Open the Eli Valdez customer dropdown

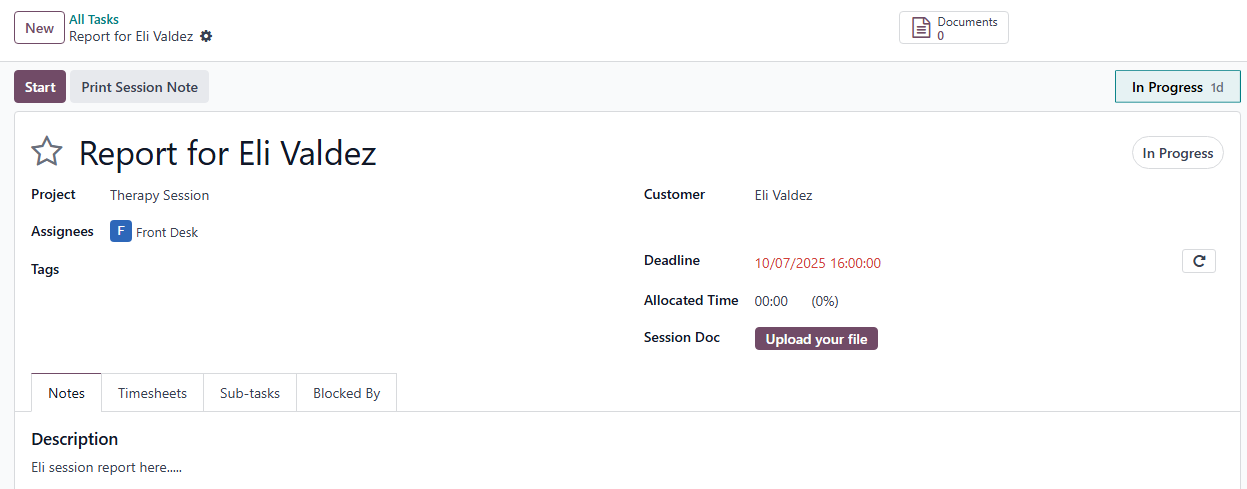(783, 195)
